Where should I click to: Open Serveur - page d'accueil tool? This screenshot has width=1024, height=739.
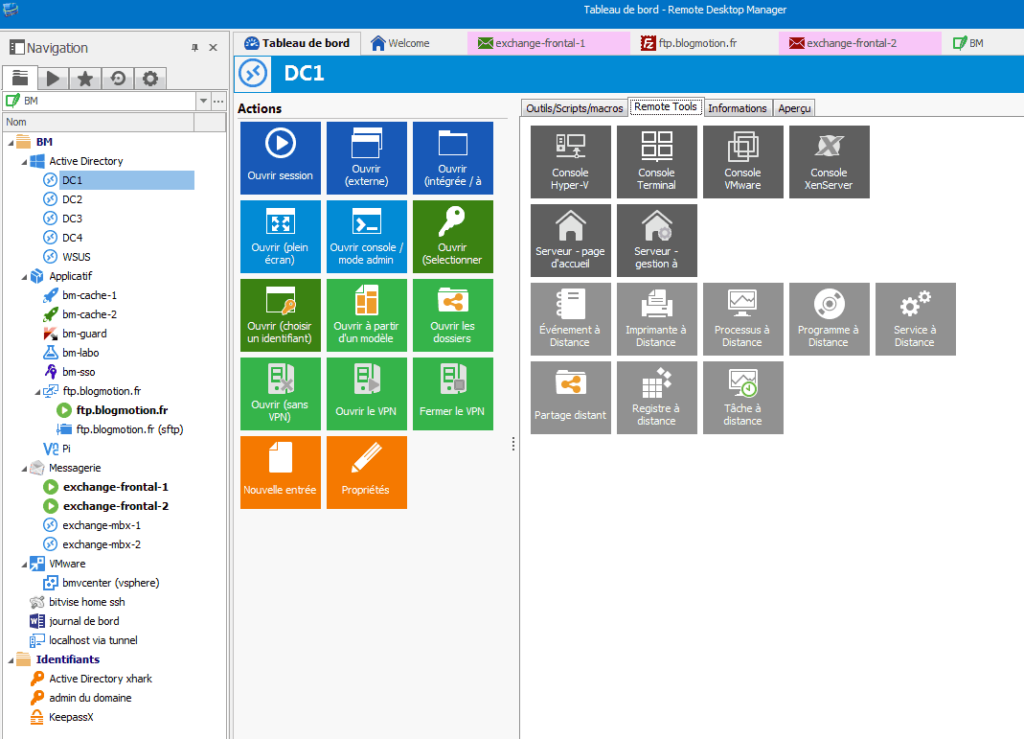pos(570,239)
